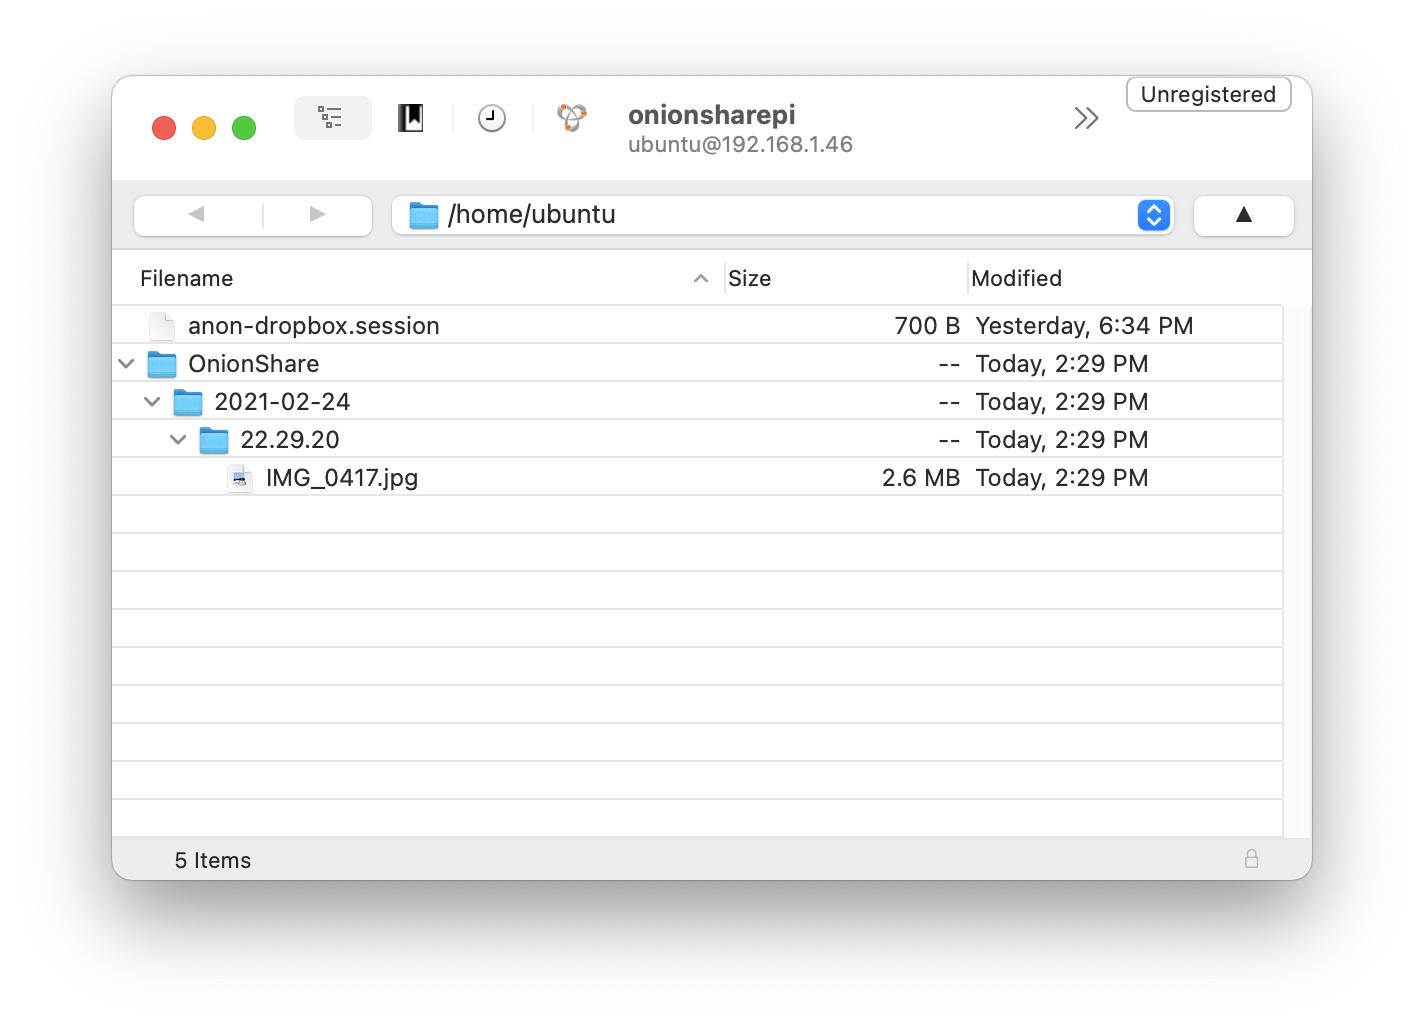Image resolution: width=1424 pixels, height=1028 pixels.
Task: Select the IMG_0417.jpg file icon
Action: tap(240, 478)
